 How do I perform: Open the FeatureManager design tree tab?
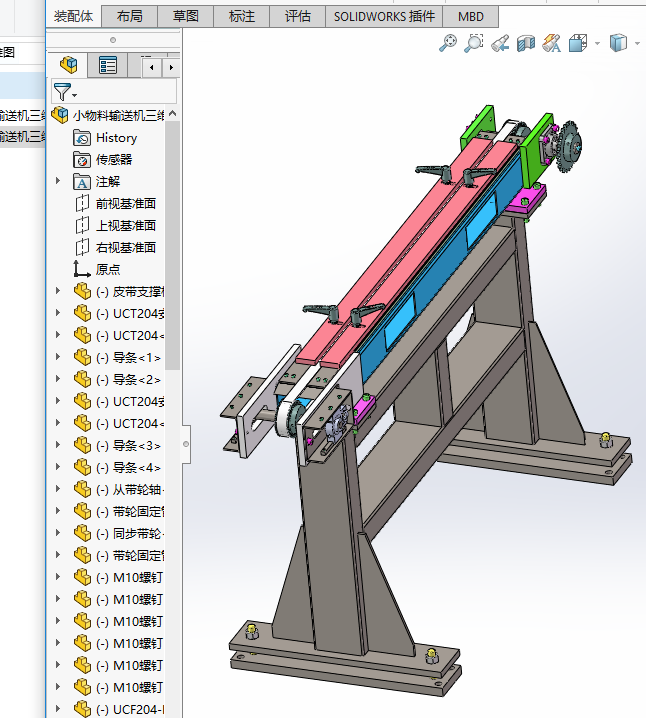tap(68, 65)
